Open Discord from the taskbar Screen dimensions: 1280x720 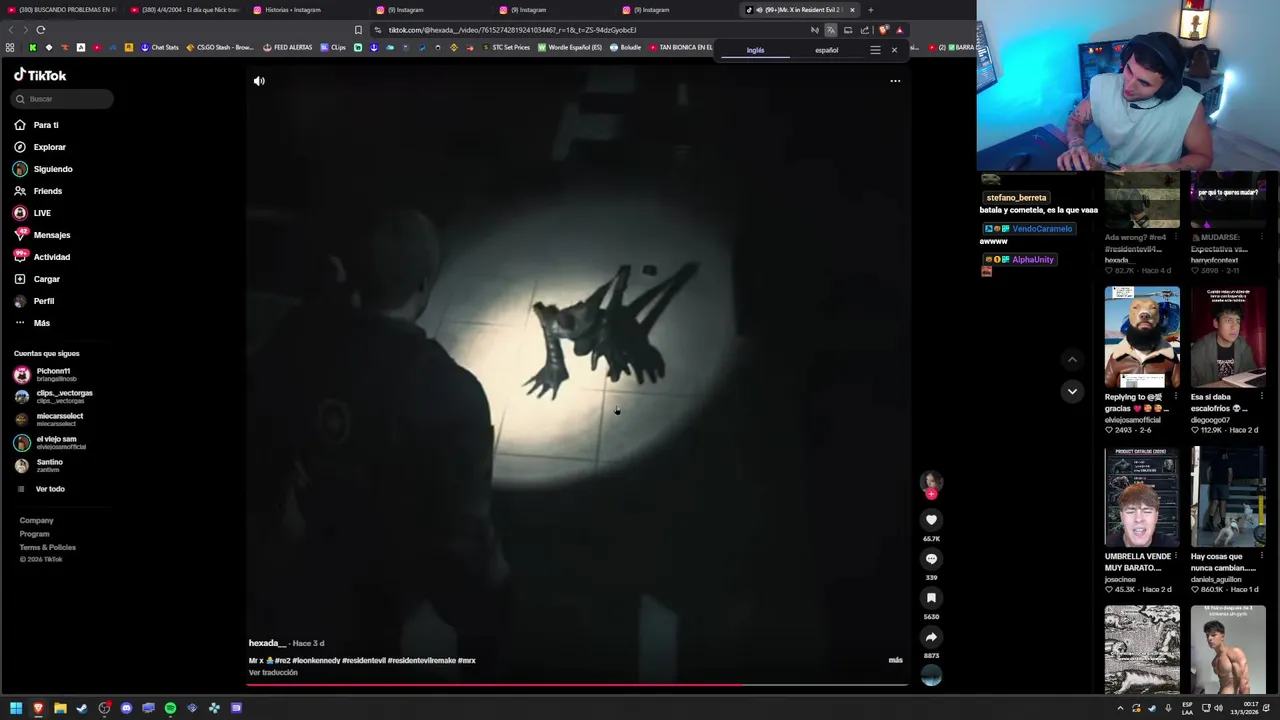[126, 708]
